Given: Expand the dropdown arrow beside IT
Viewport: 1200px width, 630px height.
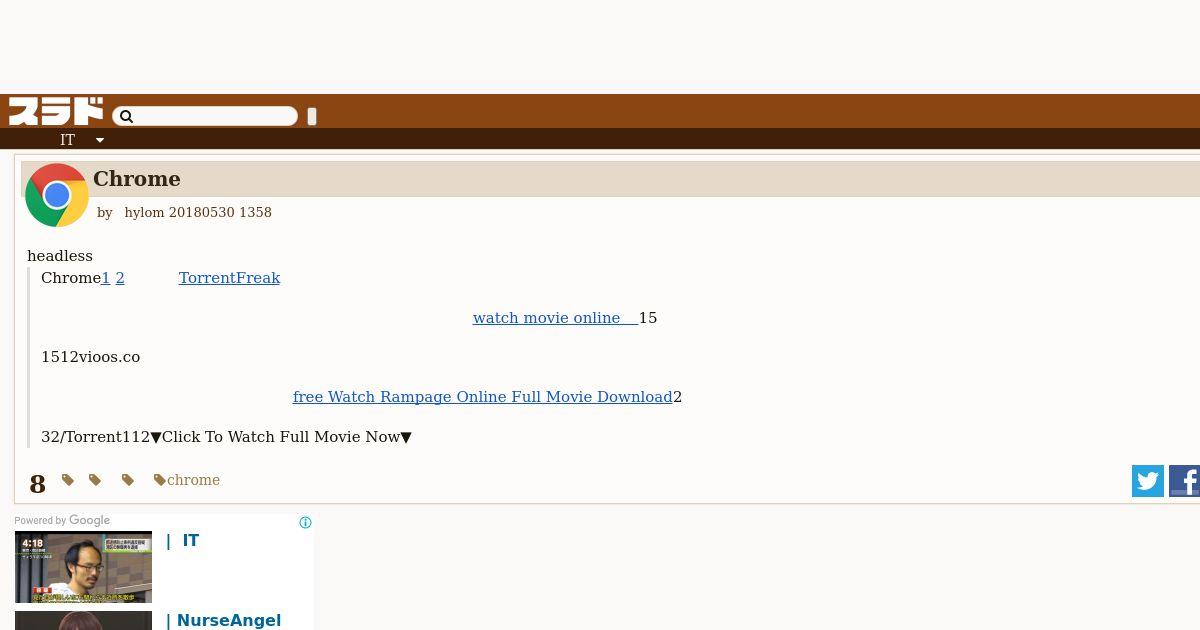Looking at the screenshot, I should coord(100,140).
